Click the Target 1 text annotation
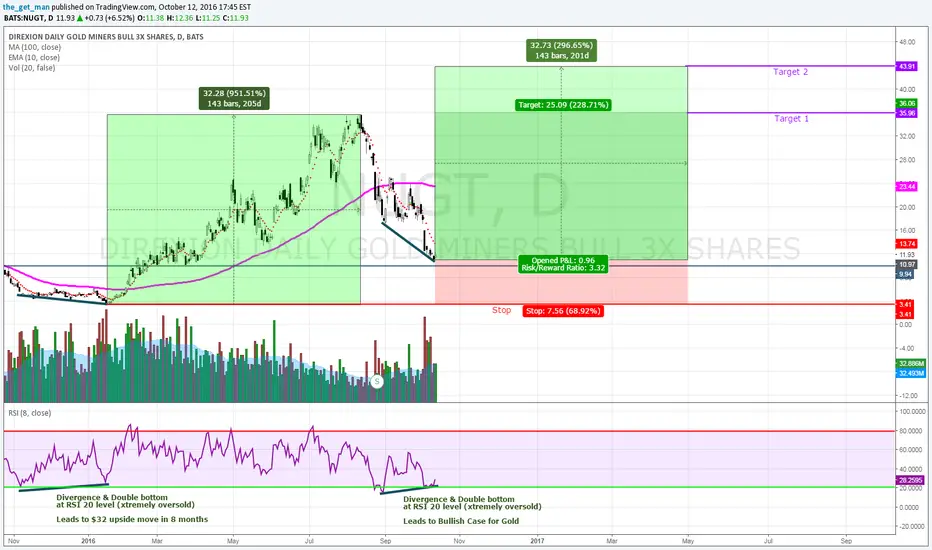The height and width of the screenshot is (550, 932). pos(791,119)
